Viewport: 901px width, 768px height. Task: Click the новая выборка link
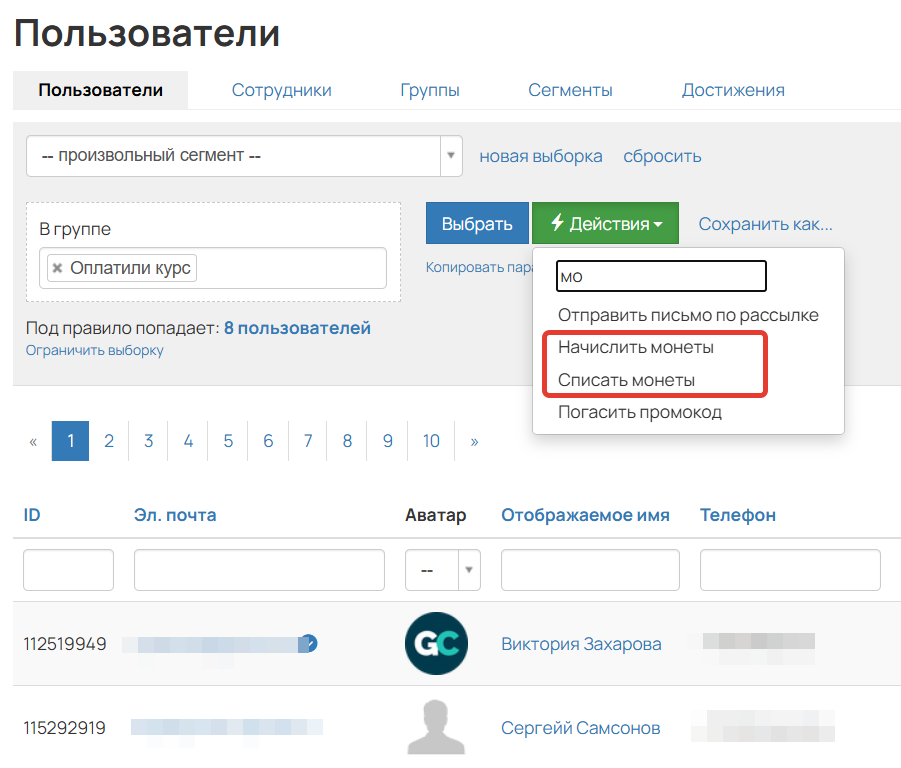(541, 156)
